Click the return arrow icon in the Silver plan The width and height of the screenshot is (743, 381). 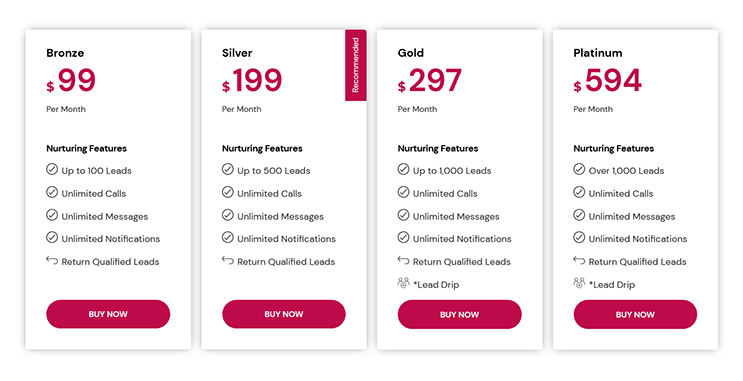tap(227, 260)
